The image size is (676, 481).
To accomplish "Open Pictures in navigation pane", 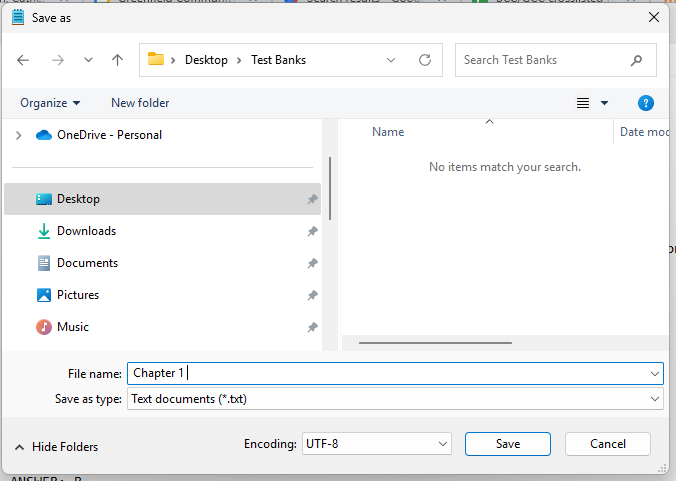I will point(162,295).
